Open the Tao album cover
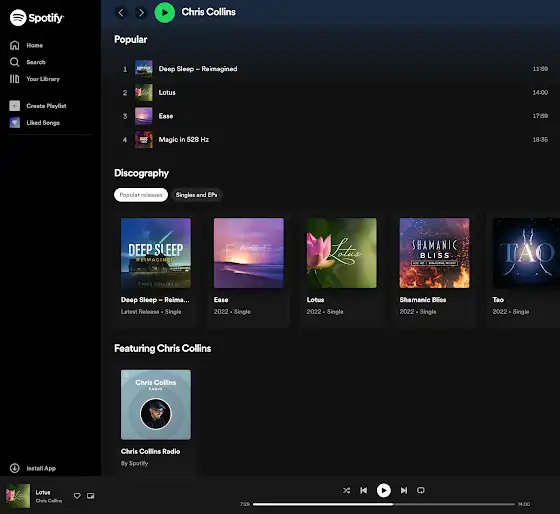 [x=526, y=253]
